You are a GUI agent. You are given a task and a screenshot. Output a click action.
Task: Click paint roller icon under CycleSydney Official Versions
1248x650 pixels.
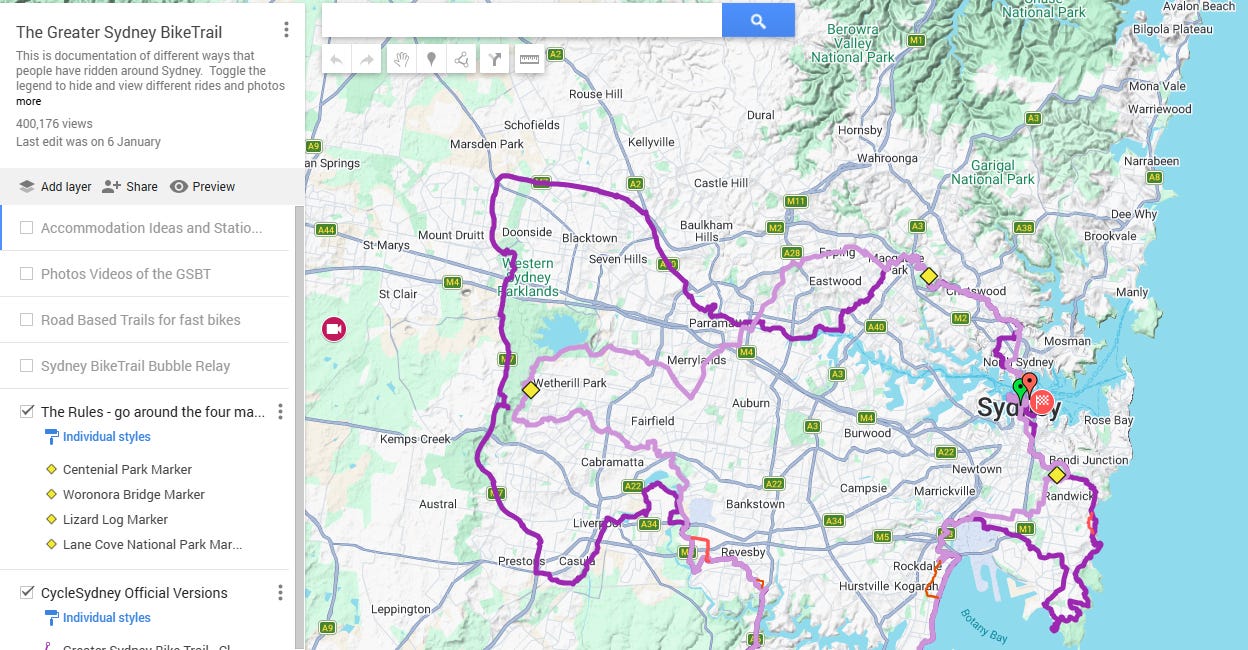(52, 618)
